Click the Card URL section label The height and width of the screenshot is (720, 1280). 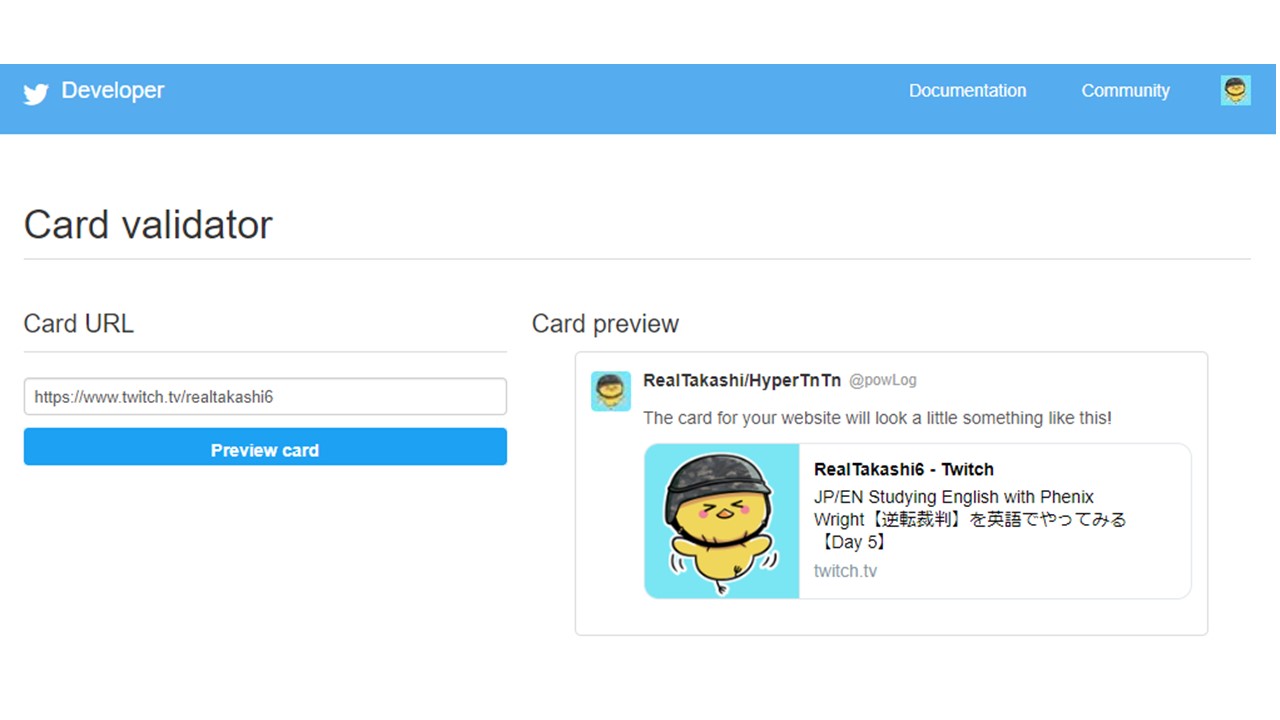[78, 324]
